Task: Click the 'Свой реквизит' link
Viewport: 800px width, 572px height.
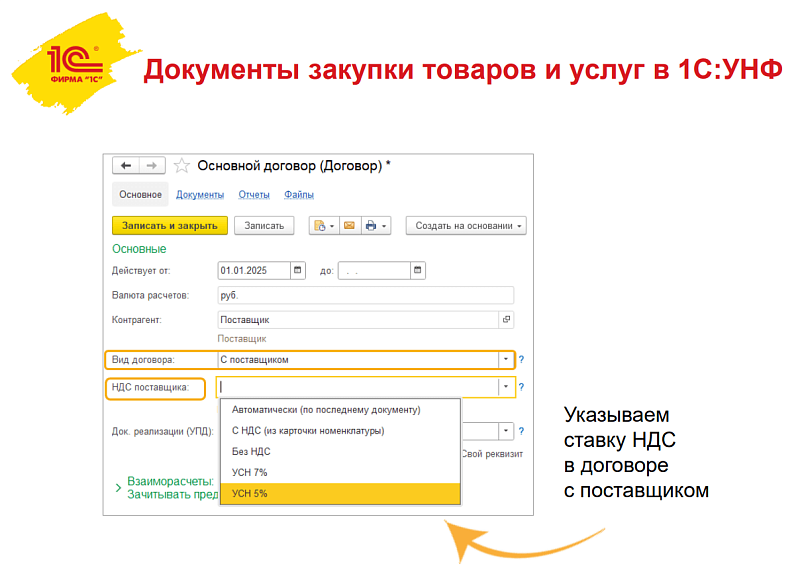Action: pyautogui.click(x=492, y=454)
